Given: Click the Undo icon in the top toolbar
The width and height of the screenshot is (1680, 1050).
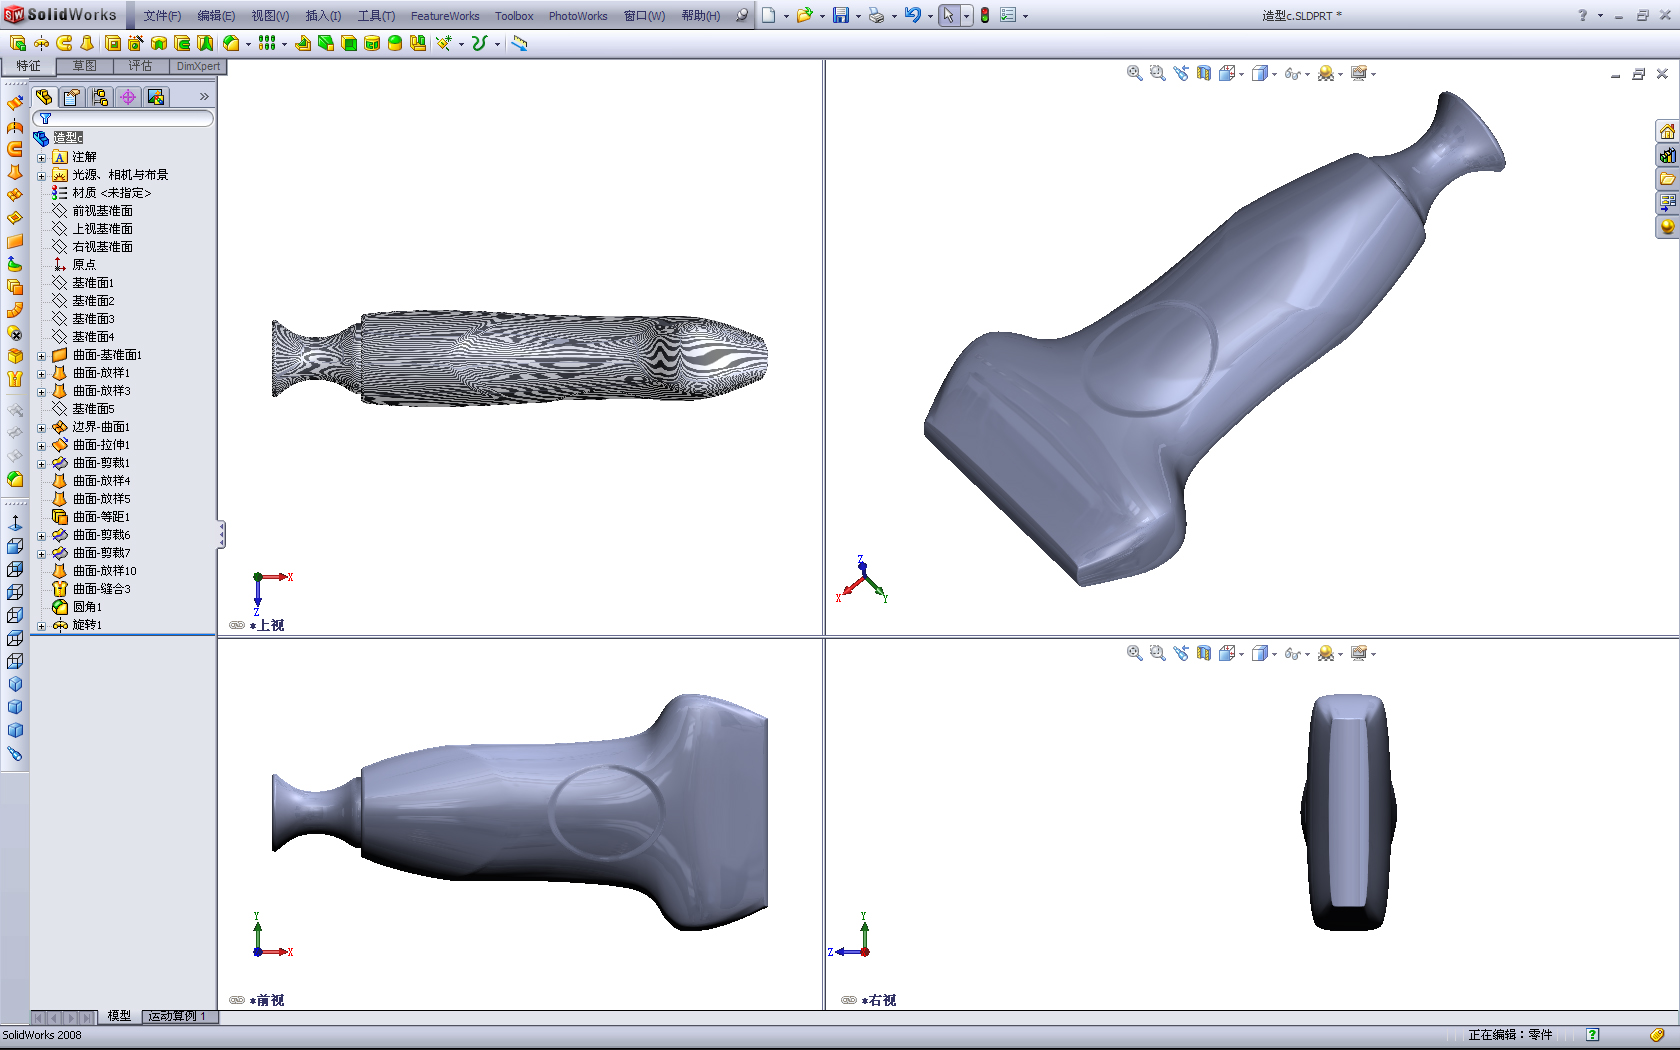Looking at the screenshot, I should click(912, 15).
